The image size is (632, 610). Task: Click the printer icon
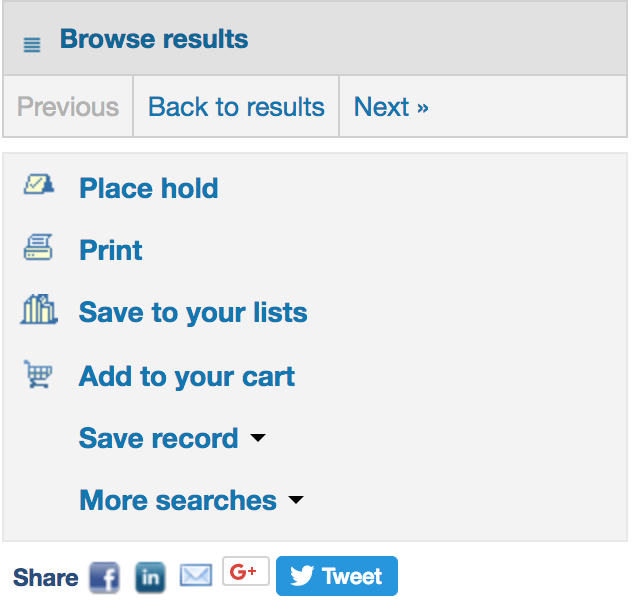point(38,247)
